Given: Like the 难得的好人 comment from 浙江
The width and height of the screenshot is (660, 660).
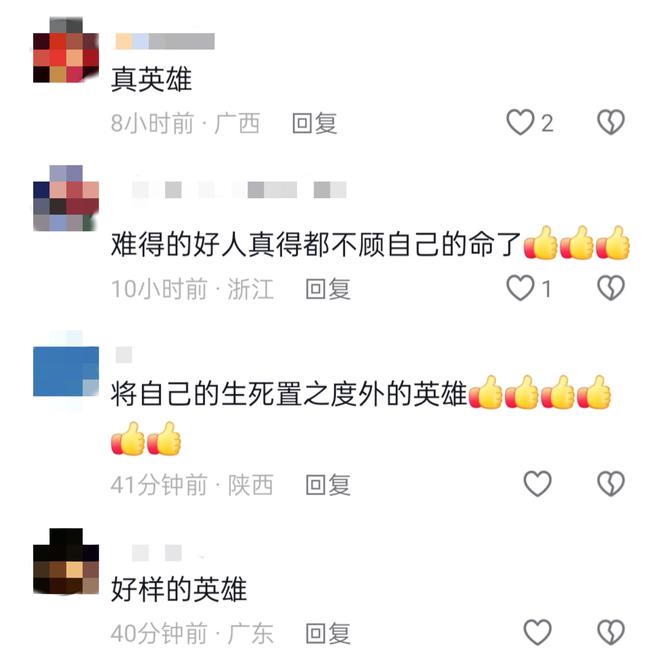Looking at the screenshot, I should pyautogui.click(x=520, y=288).
